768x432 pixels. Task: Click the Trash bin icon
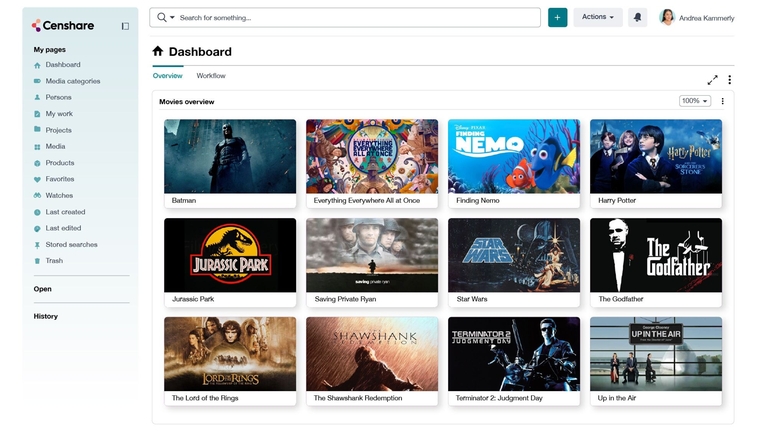coord(37,261)
